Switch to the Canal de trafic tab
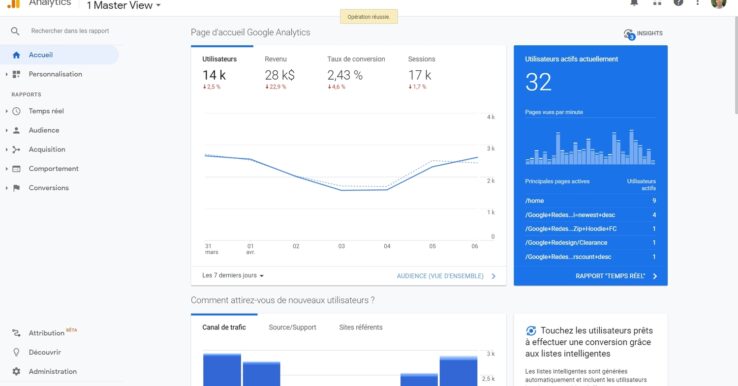This screenshot has height=386, width=738. tap(224, 327)
